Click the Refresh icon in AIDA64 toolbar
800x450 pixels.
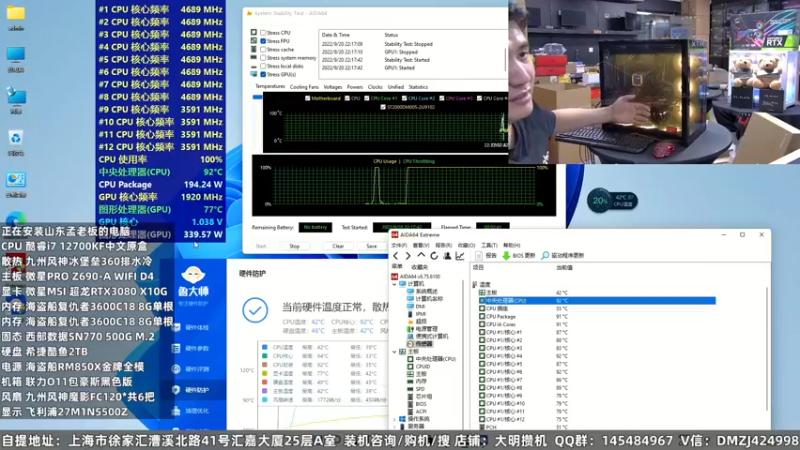pos(434,256)
